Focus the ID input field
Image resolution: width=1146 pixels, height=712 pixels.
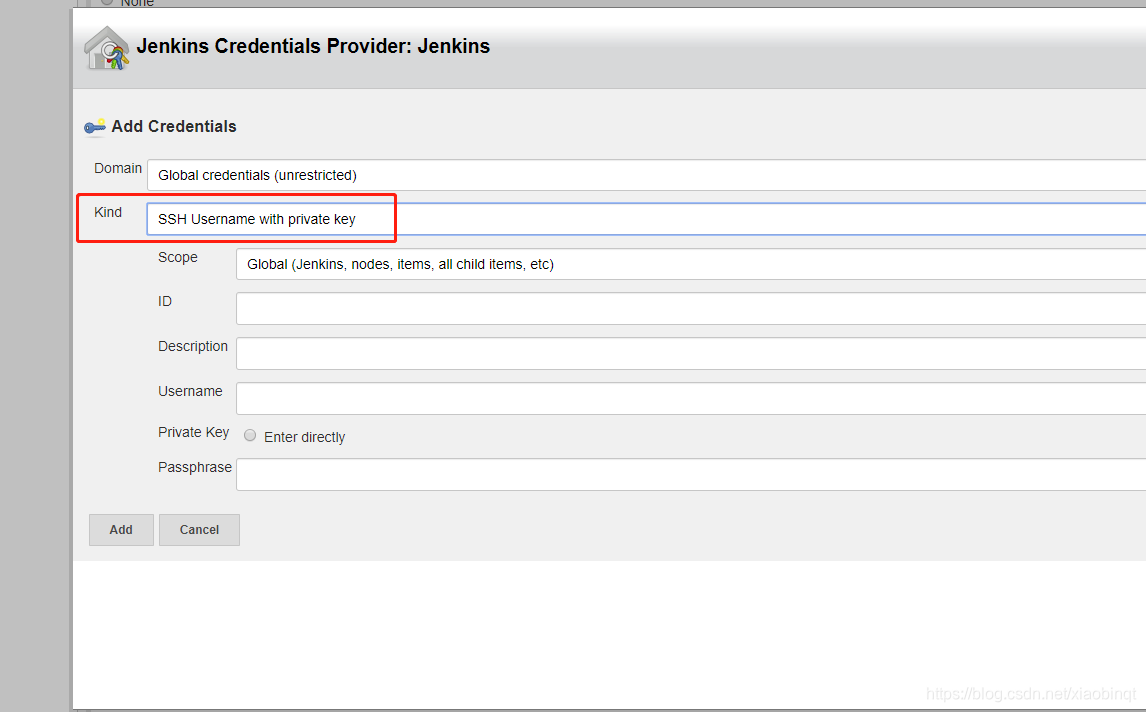[691, 308]
